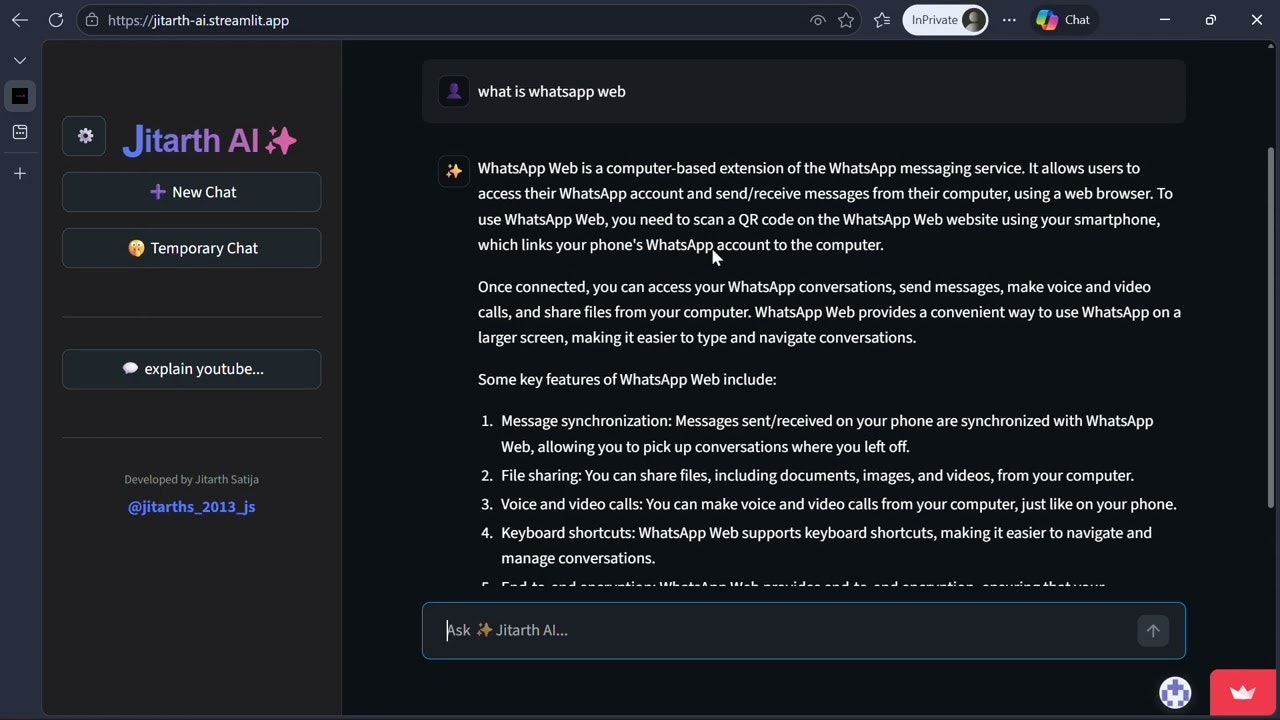Click the browser refresh icon

56,20
